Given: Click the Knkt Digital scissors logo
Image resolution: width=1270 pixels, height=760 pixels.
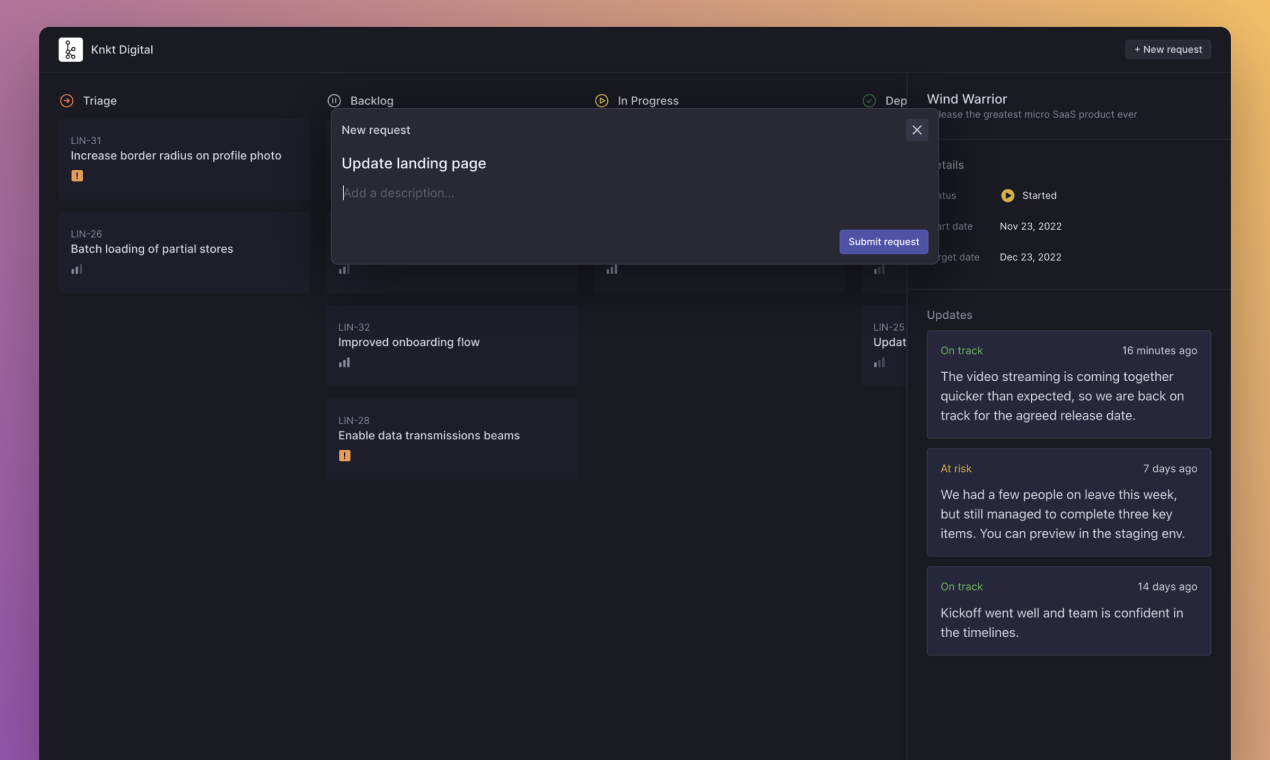Looking at the screenshot, I should 71,49.
